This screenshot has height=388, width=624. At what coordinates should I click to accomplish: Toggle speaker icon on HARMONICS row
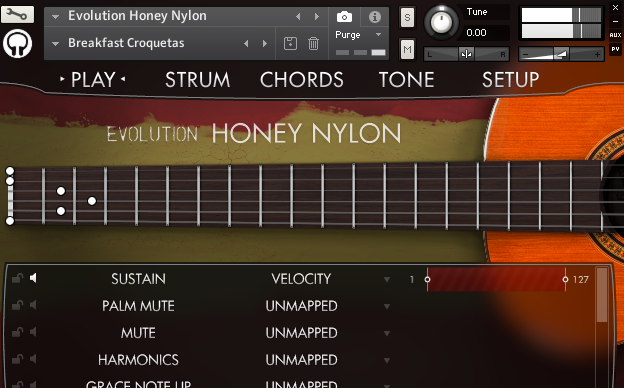click(x=33, y=359)
